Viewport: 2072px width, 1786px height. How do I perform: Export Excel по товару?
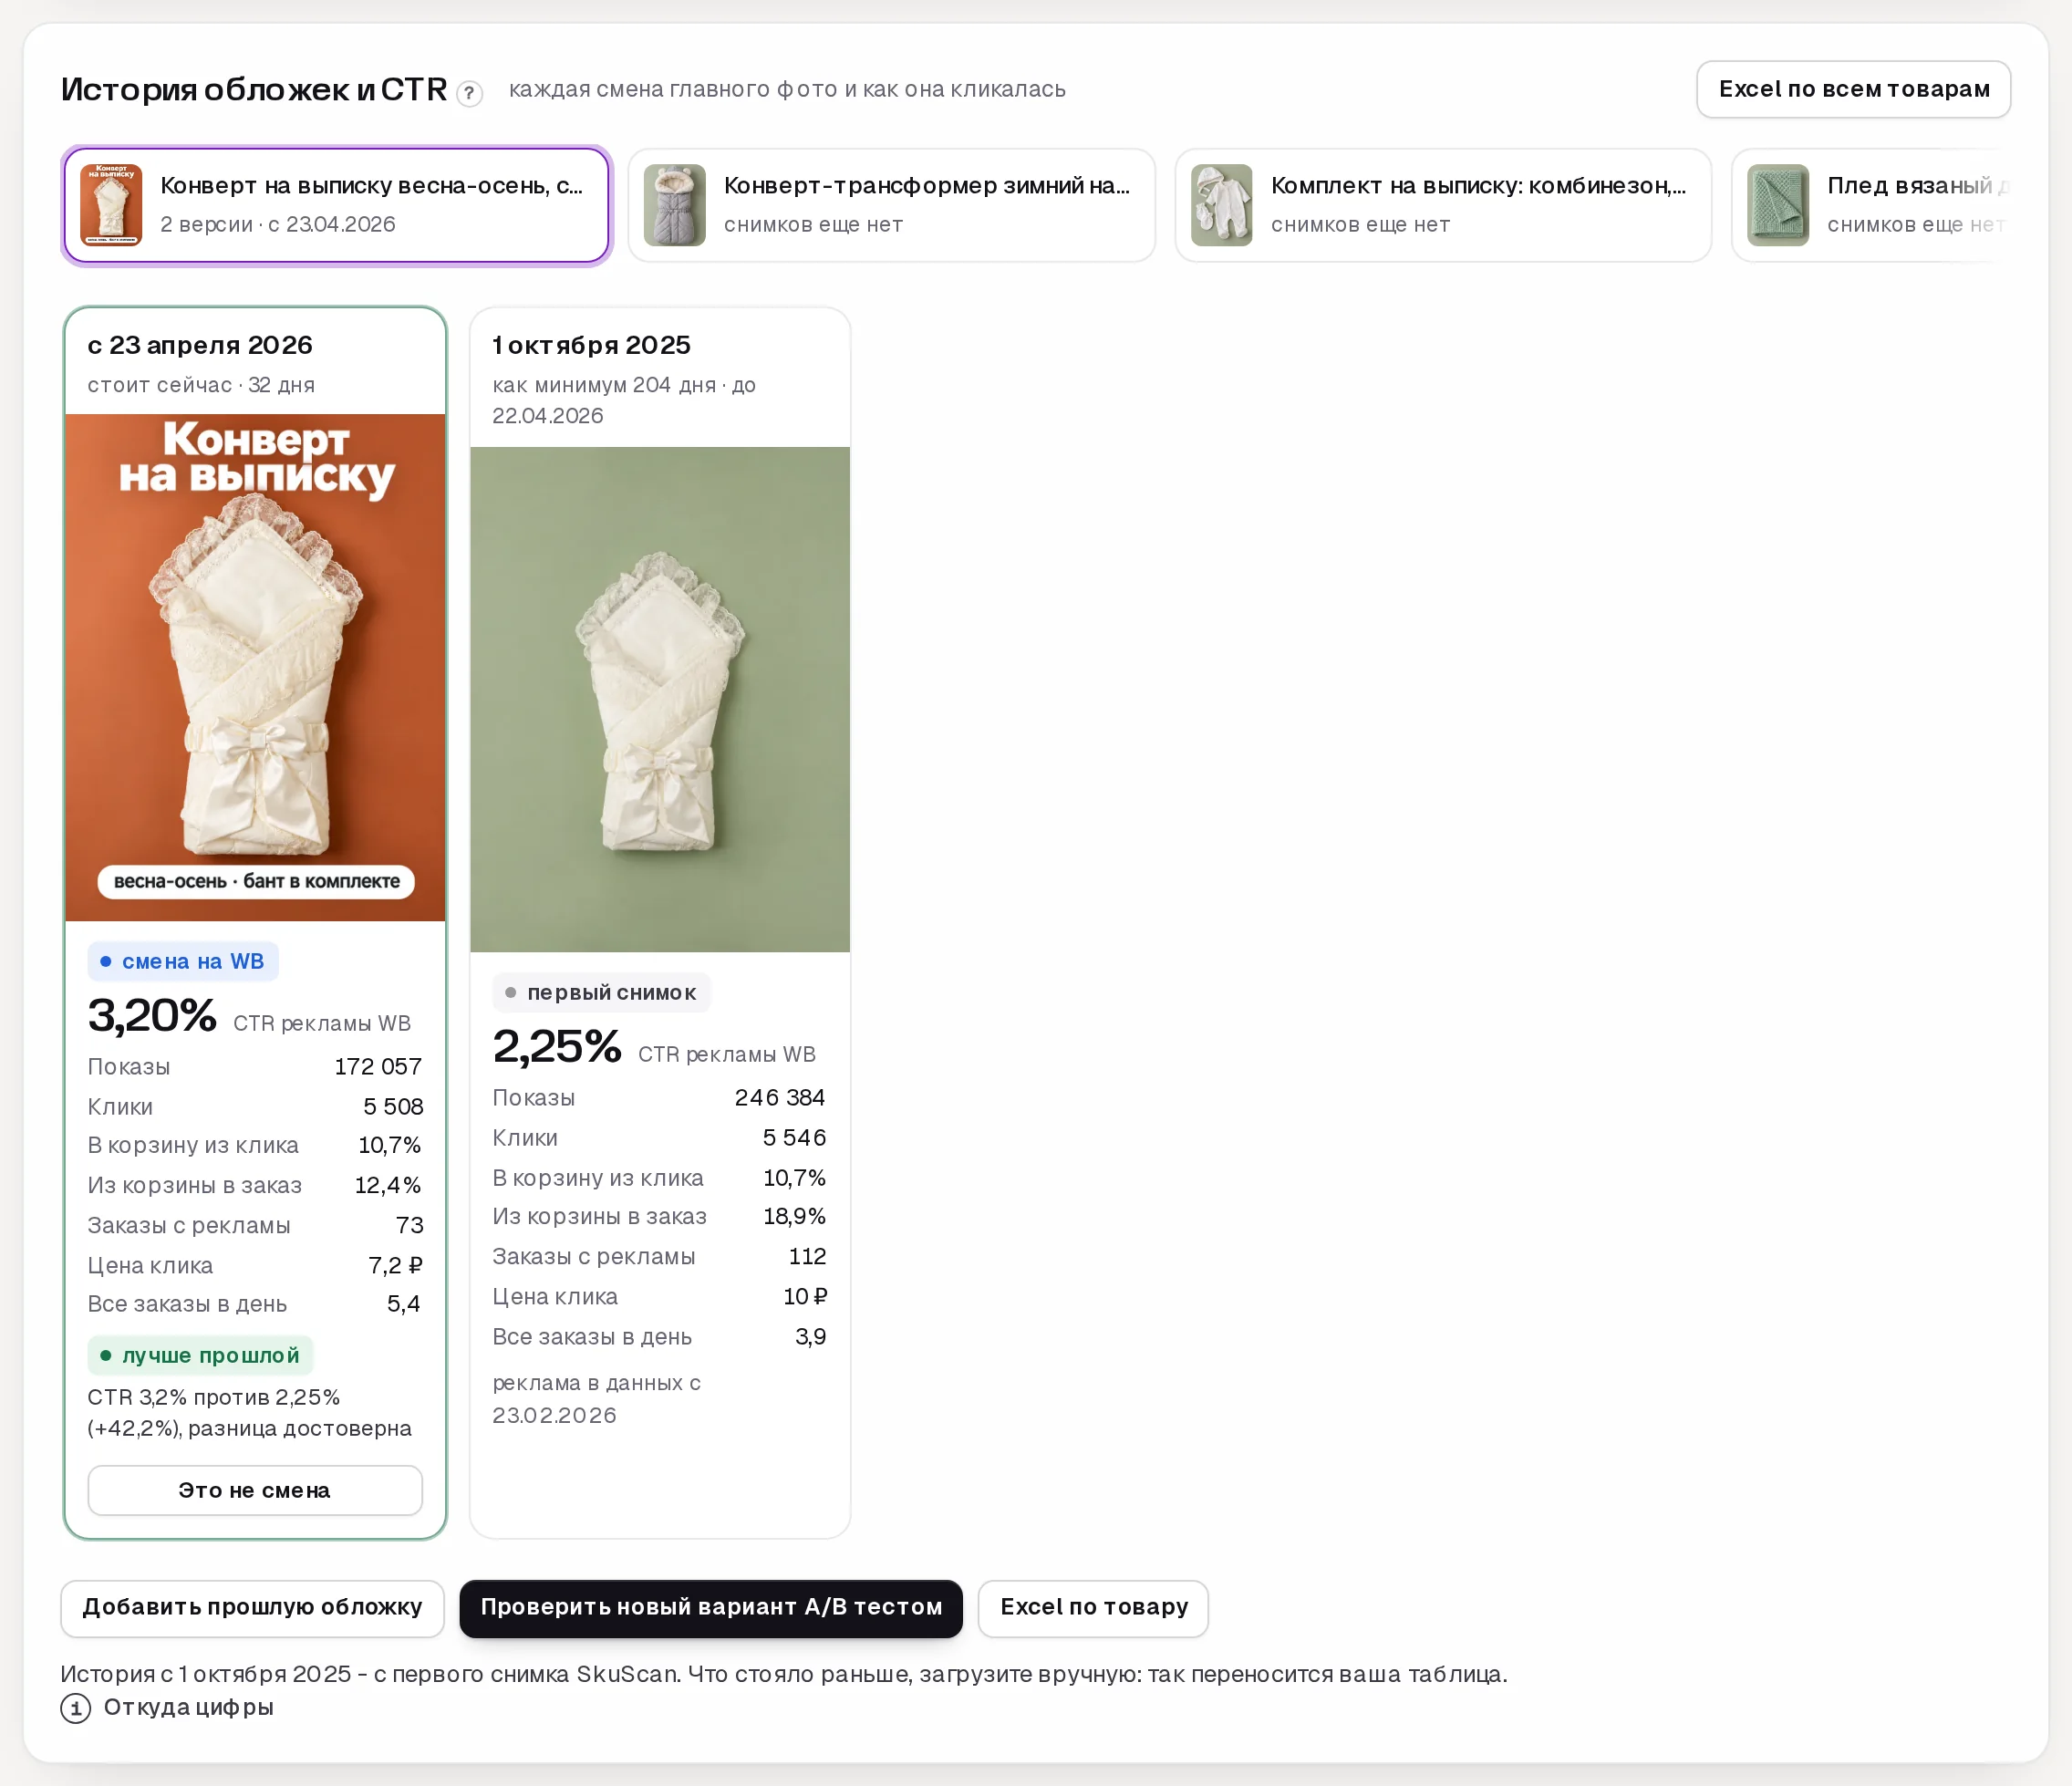click(1093, 1608)
